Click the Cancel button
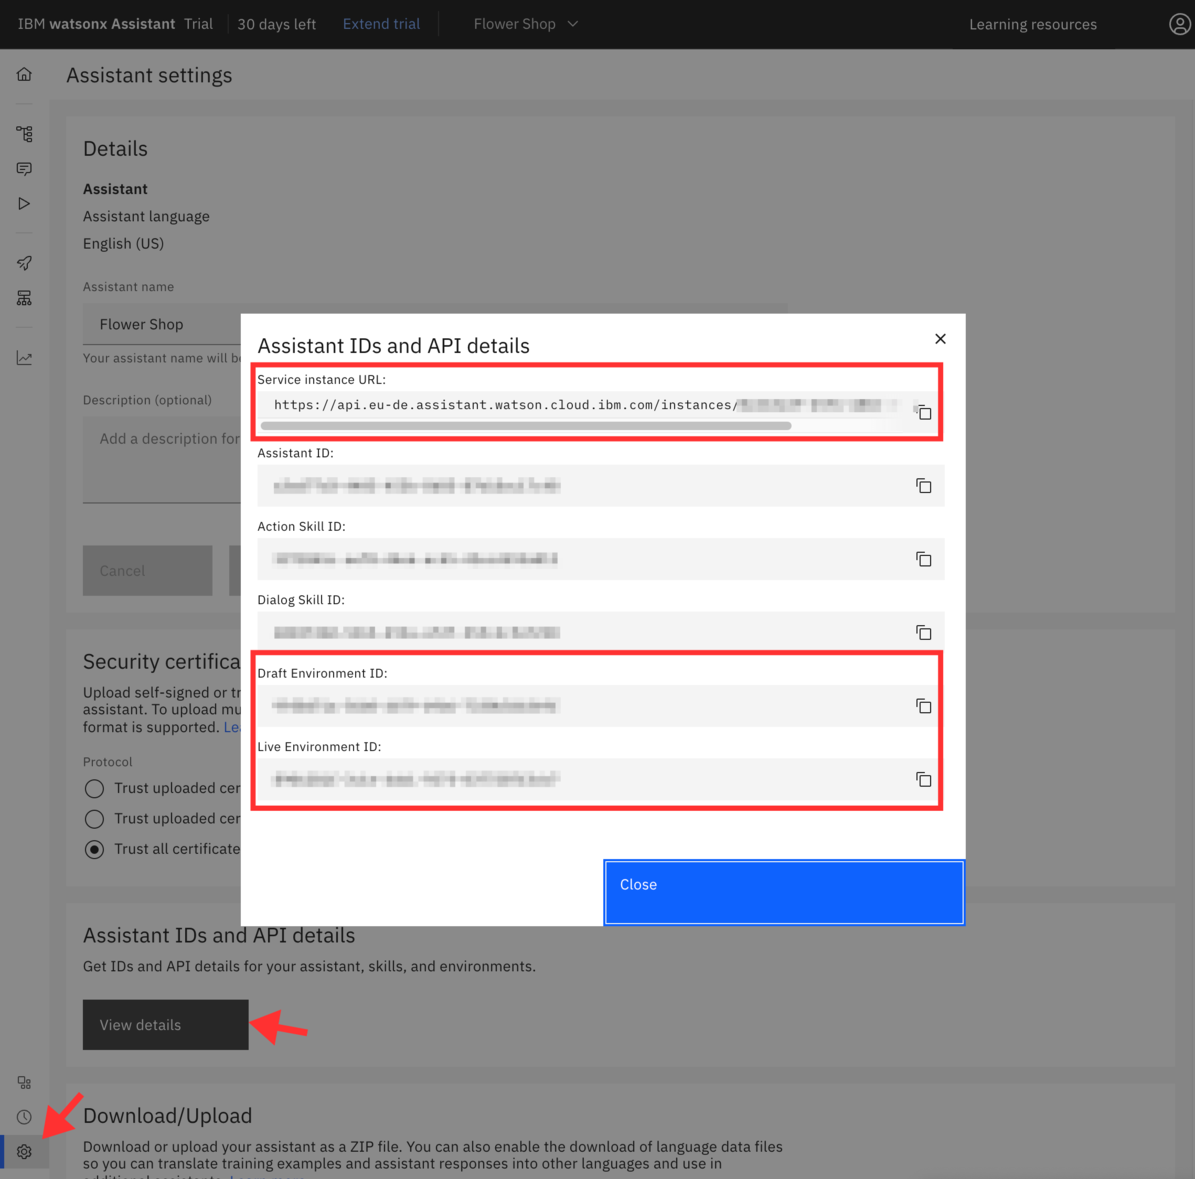1195x1179 pixels. click(147, 570)
